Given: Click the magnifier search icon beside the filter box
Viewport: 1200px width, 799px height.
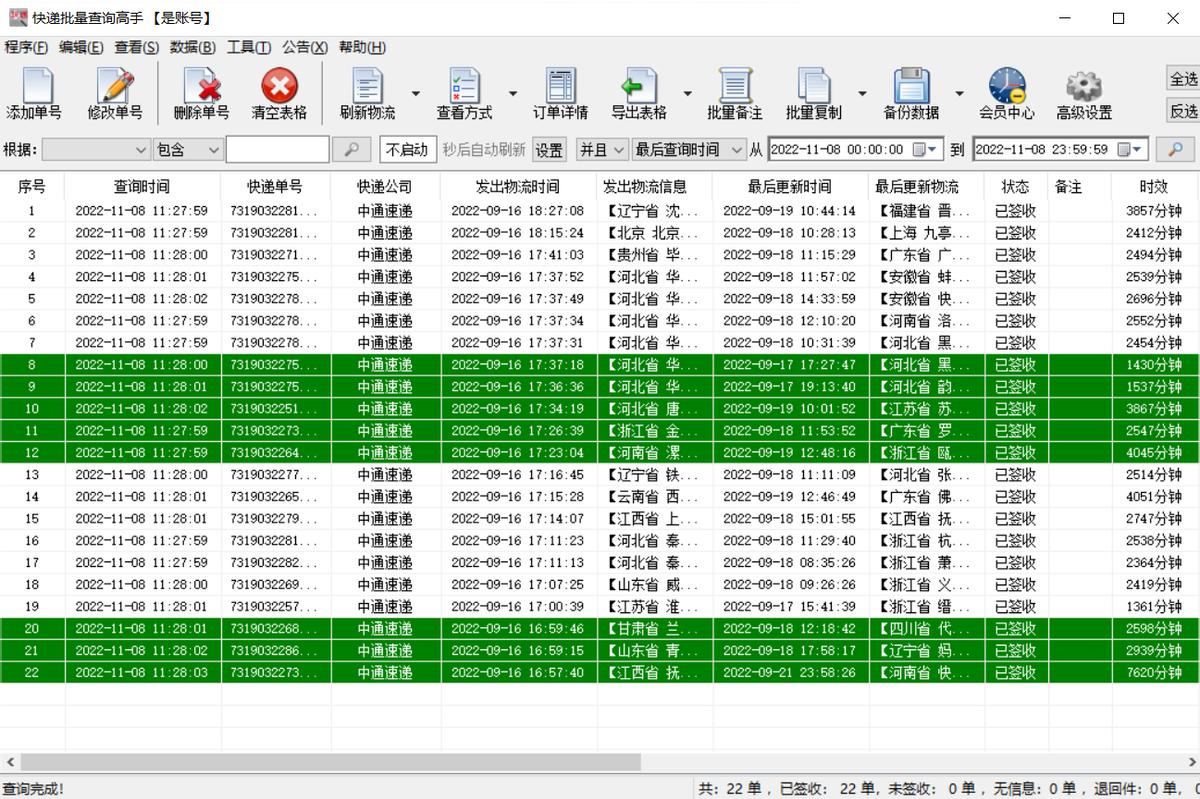Looking at the screenshot, I should [x=352, y=149].
